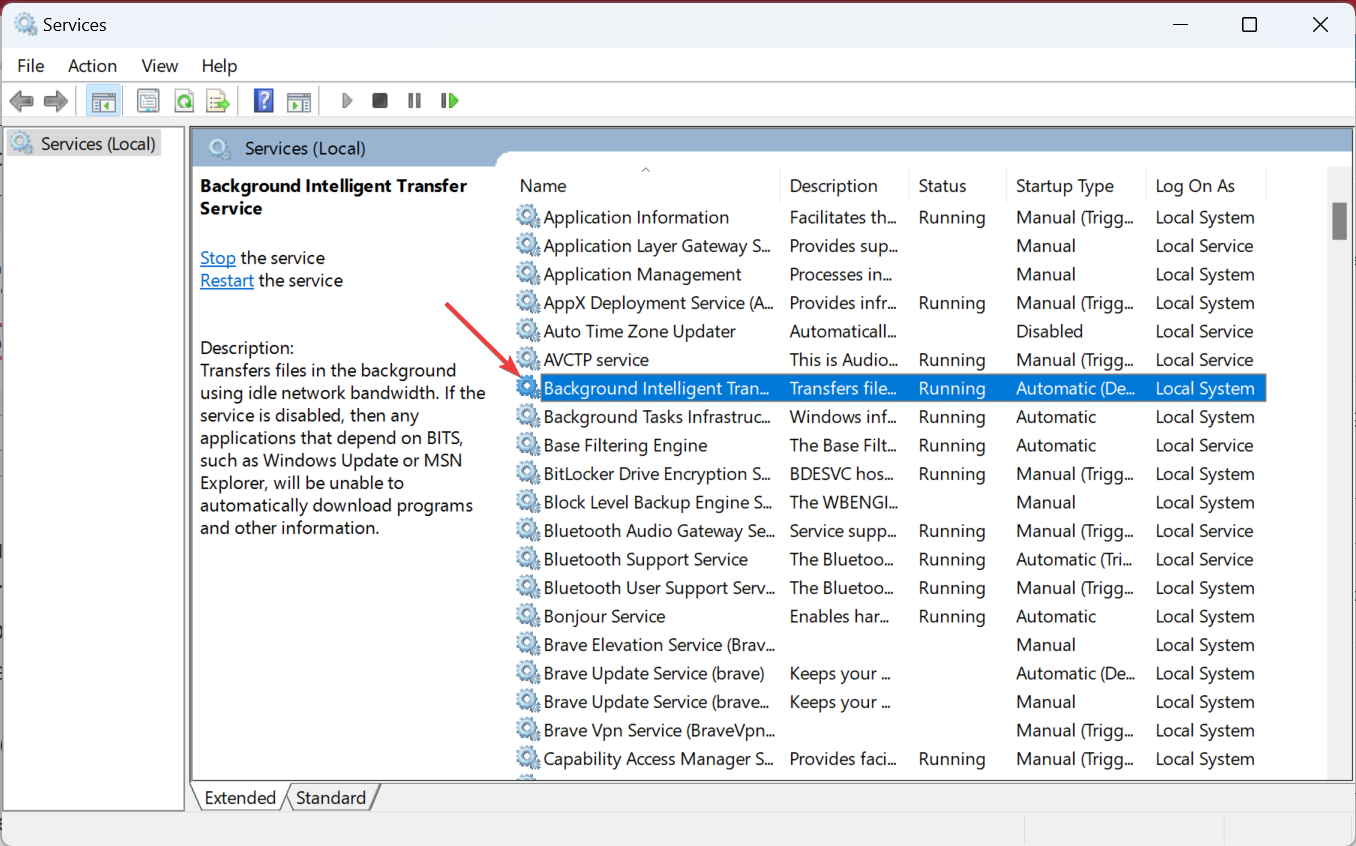Click the gear icon beside Application Information

(x=528, y=217)
